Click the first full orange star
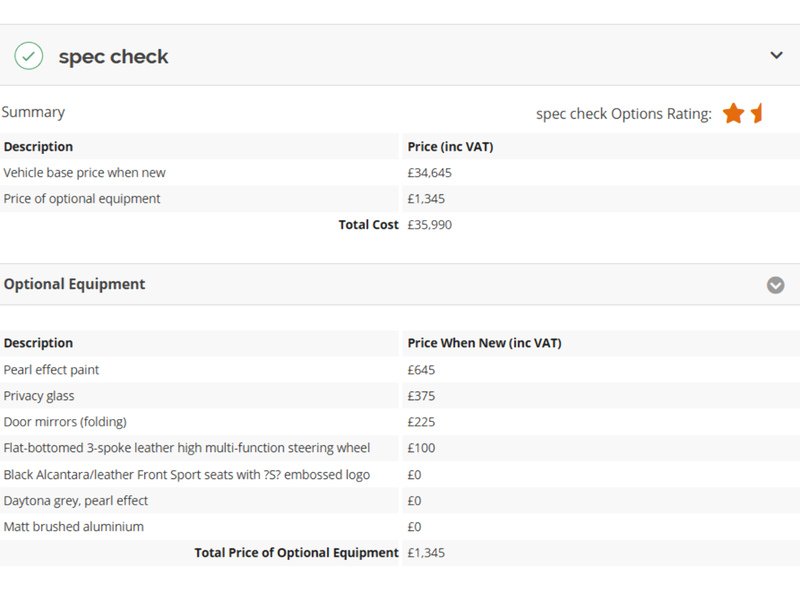800x600 pixels. [733, 113]
